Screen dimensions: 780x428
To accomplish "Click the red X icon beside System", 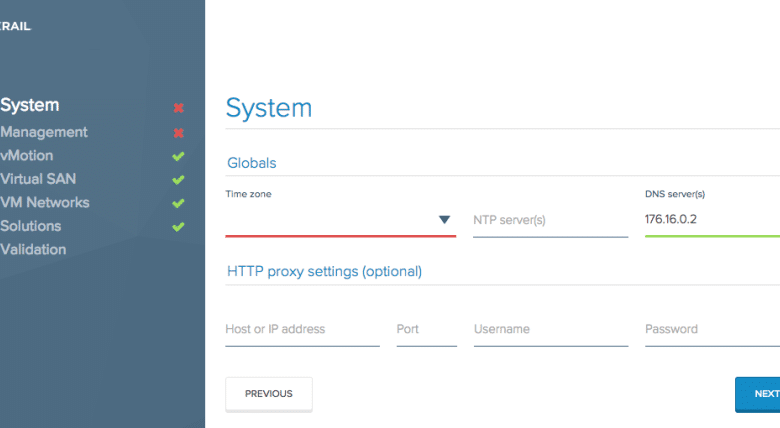I will (x=179, y=107).
